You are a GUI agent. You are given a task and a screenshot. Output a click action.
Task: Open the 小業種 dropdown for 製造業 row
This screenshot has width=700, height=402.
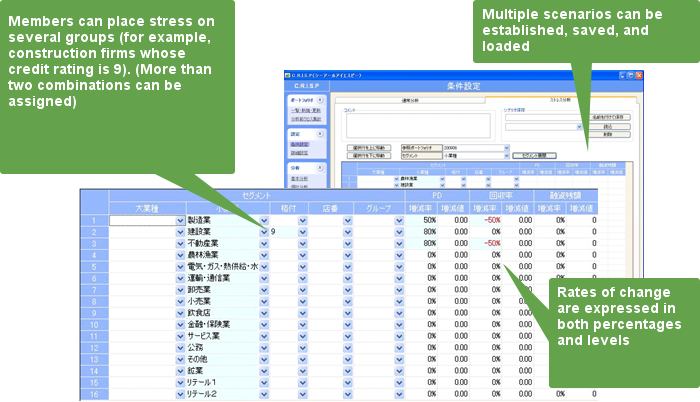(x=264, y=219)
